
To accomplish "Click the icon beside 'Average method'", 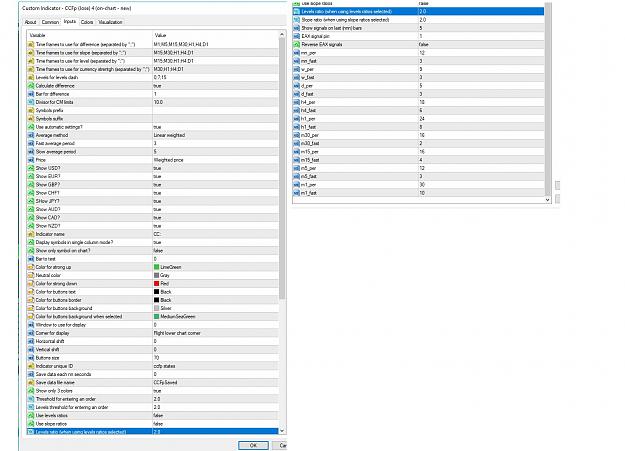I will pyautogui.click(x=31, y=135).
